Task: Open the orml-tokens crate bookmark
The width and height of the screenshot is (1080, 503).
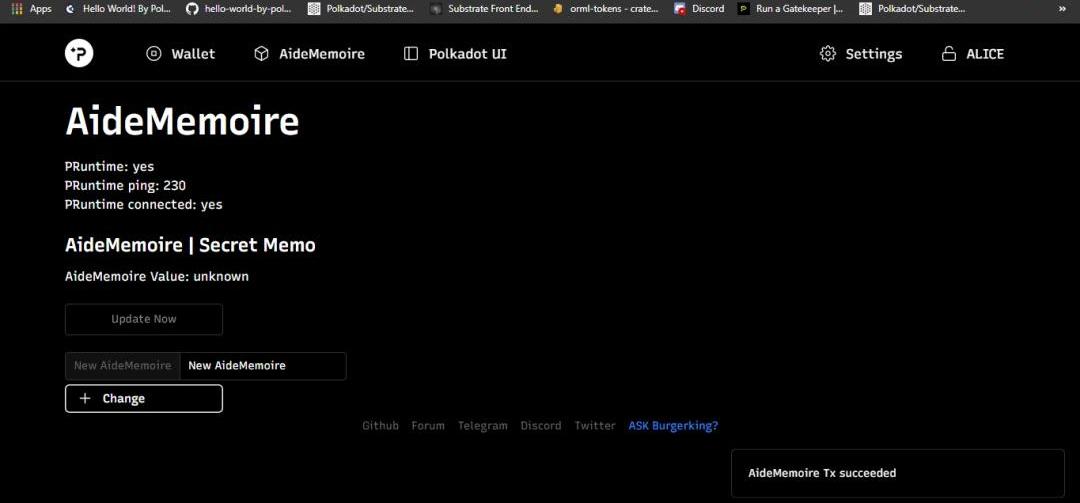Action: click(x=605, y=9)
